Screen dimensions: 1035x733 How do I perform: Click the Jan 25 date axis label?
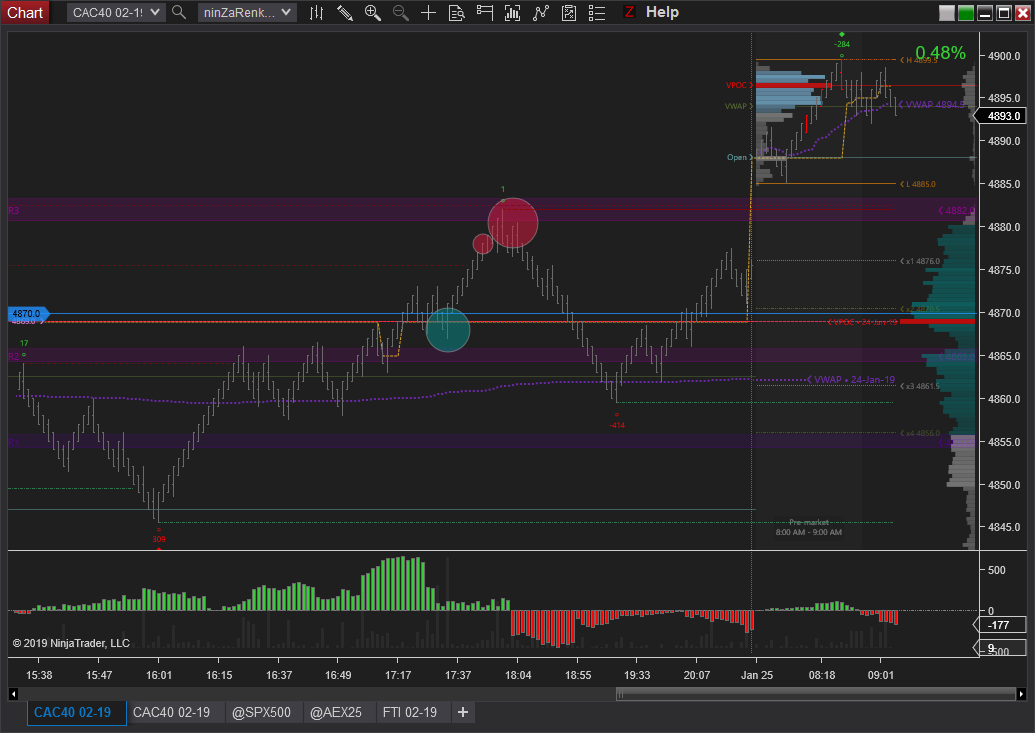[756, 676]
